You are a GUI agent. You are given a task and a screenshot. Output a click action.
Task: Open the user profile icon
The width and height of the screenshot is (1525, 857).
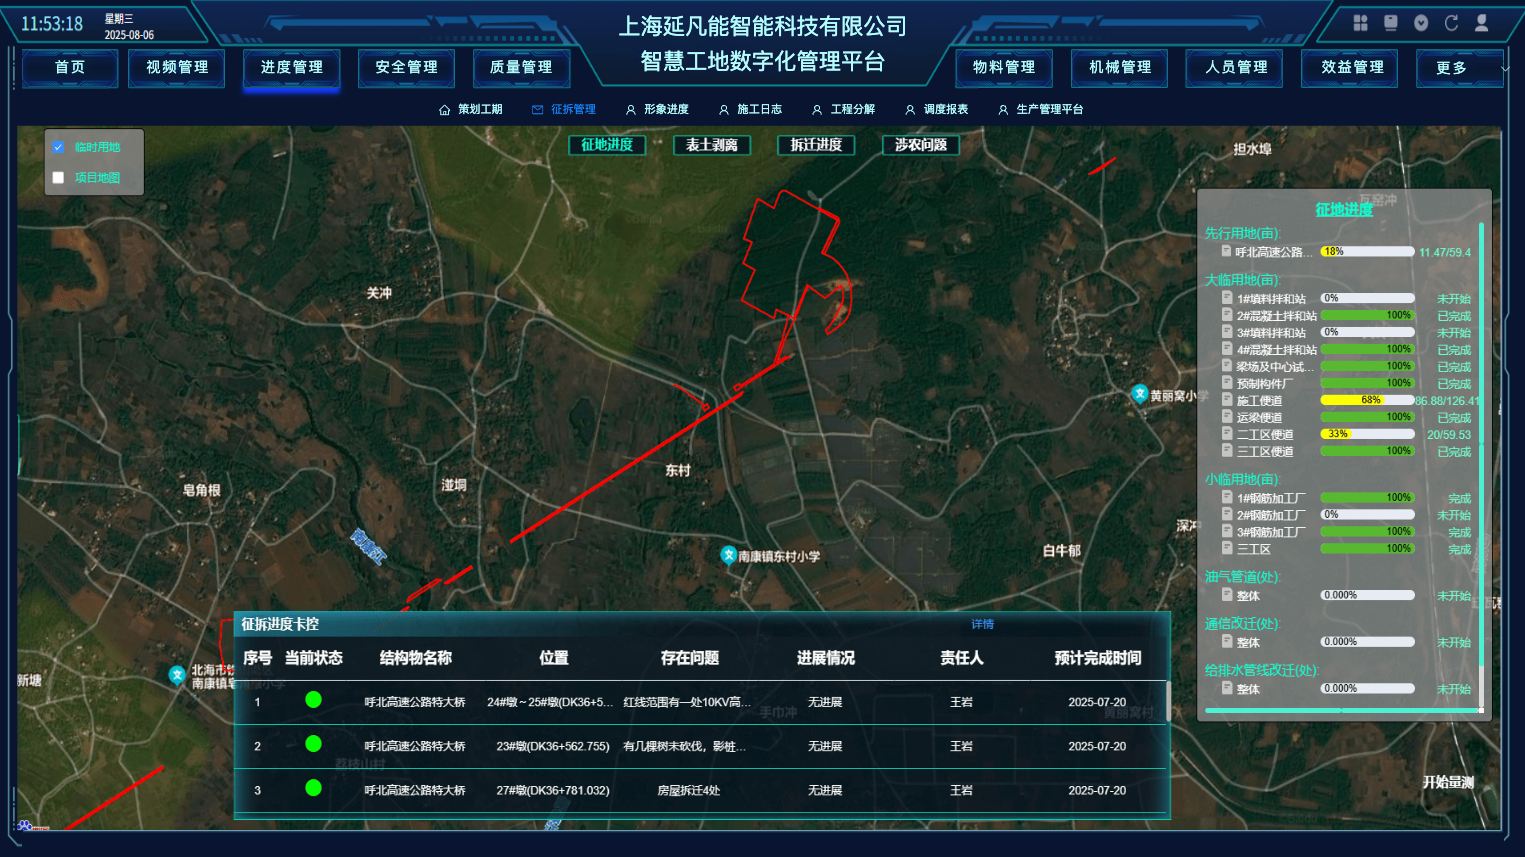[x=1482, y=23]
